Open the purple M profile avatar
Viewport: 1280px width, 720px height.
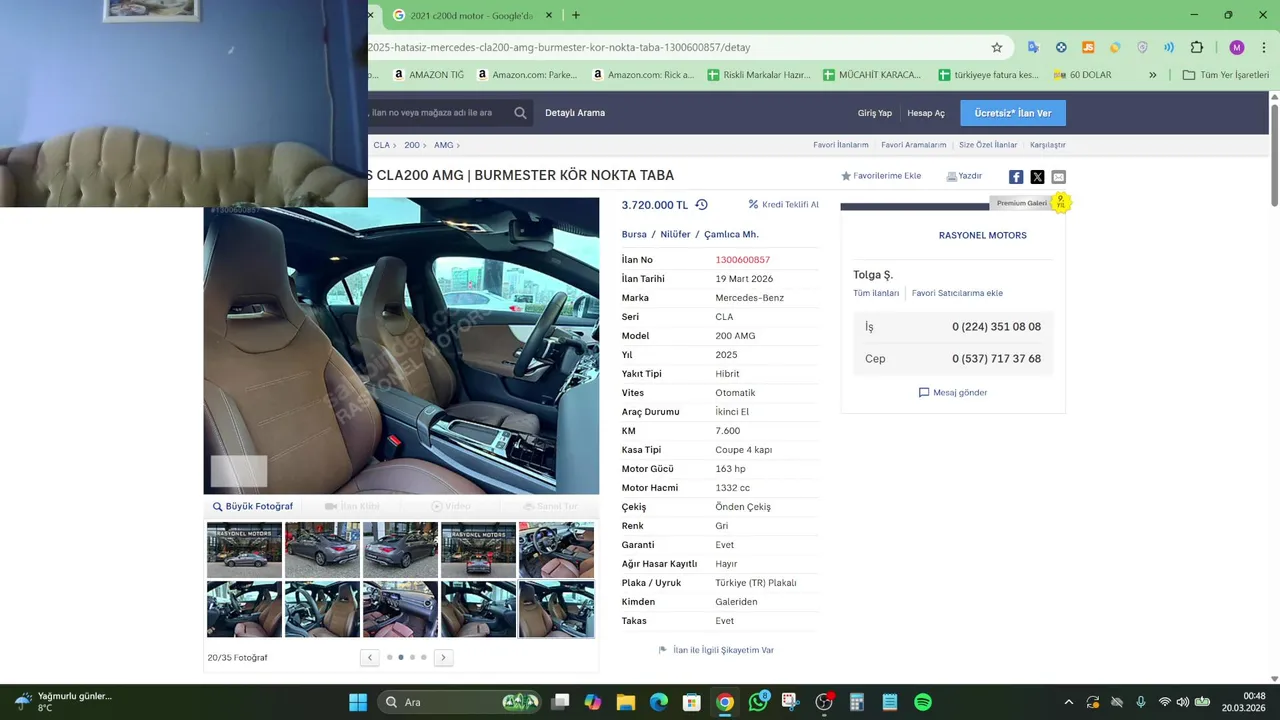[x=1237, y=47]
